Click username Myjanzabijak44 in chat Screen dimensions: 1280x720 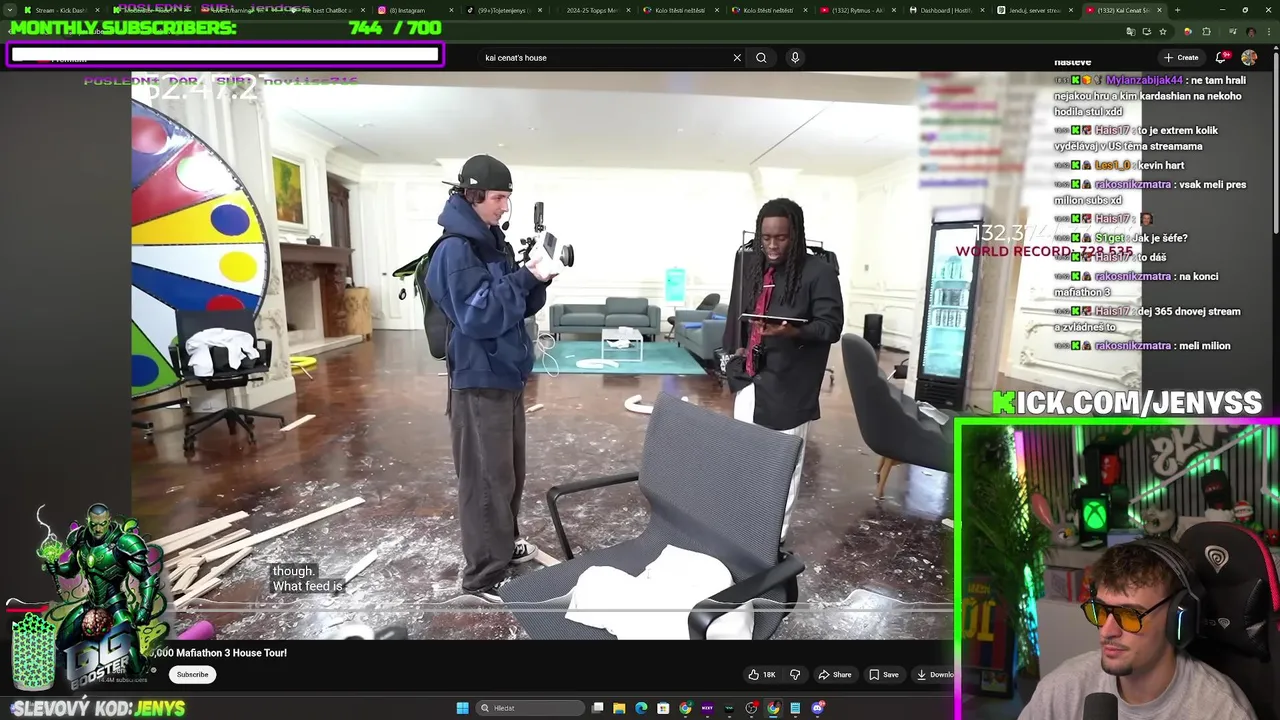1144,80
